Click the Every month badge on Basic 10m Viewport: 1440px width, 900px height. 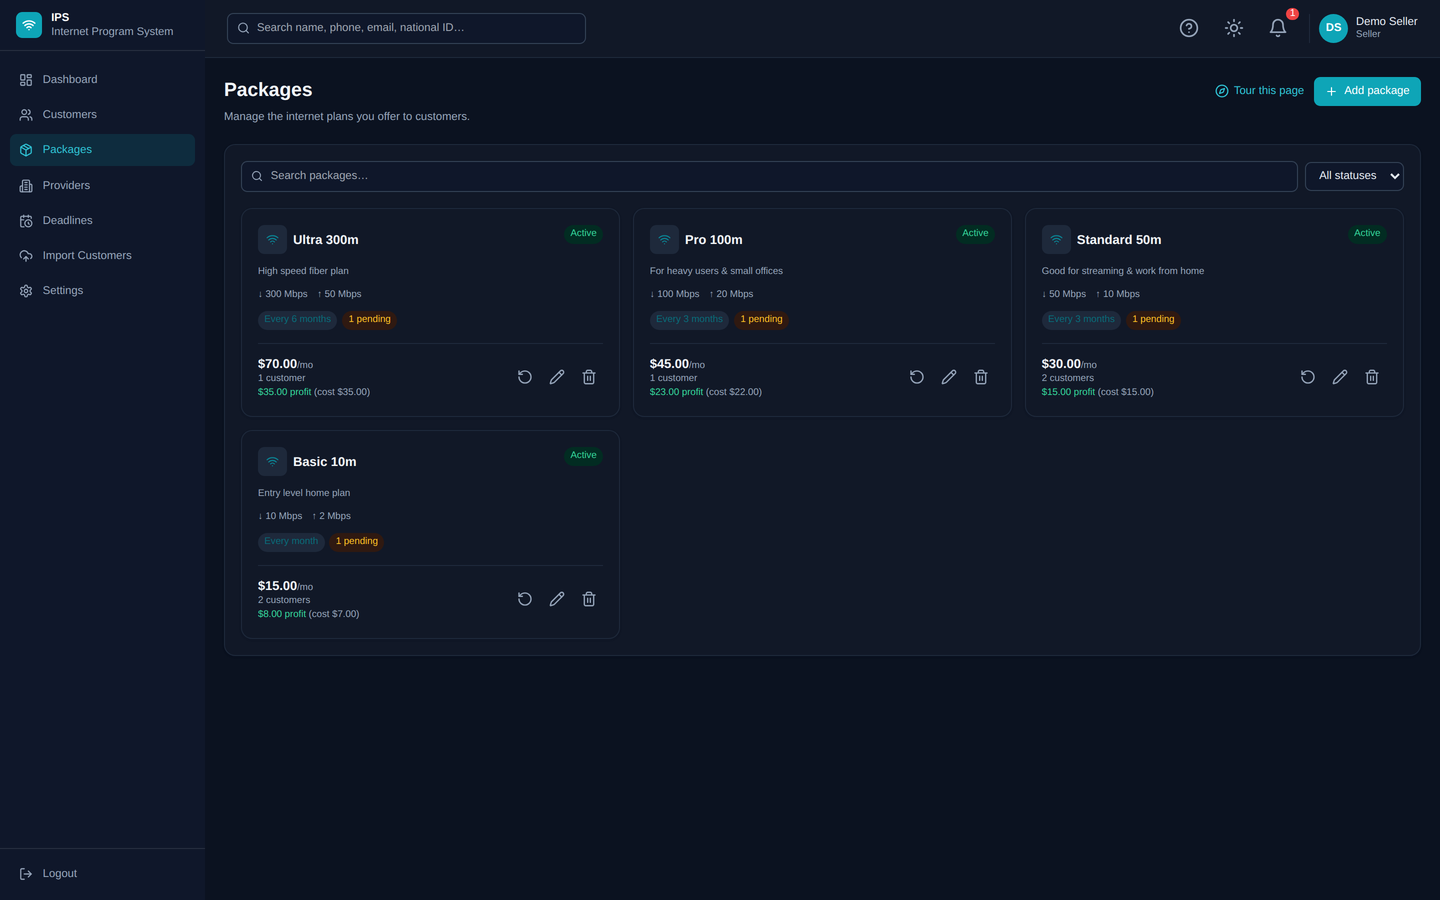(x=291, y=542)
